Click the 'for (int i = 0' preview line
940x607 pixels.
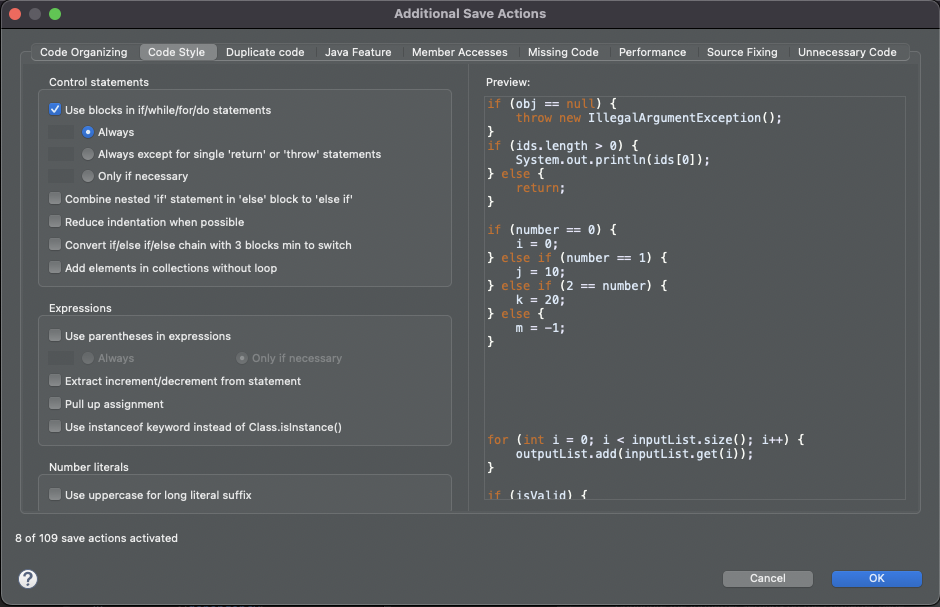[646, 440]
